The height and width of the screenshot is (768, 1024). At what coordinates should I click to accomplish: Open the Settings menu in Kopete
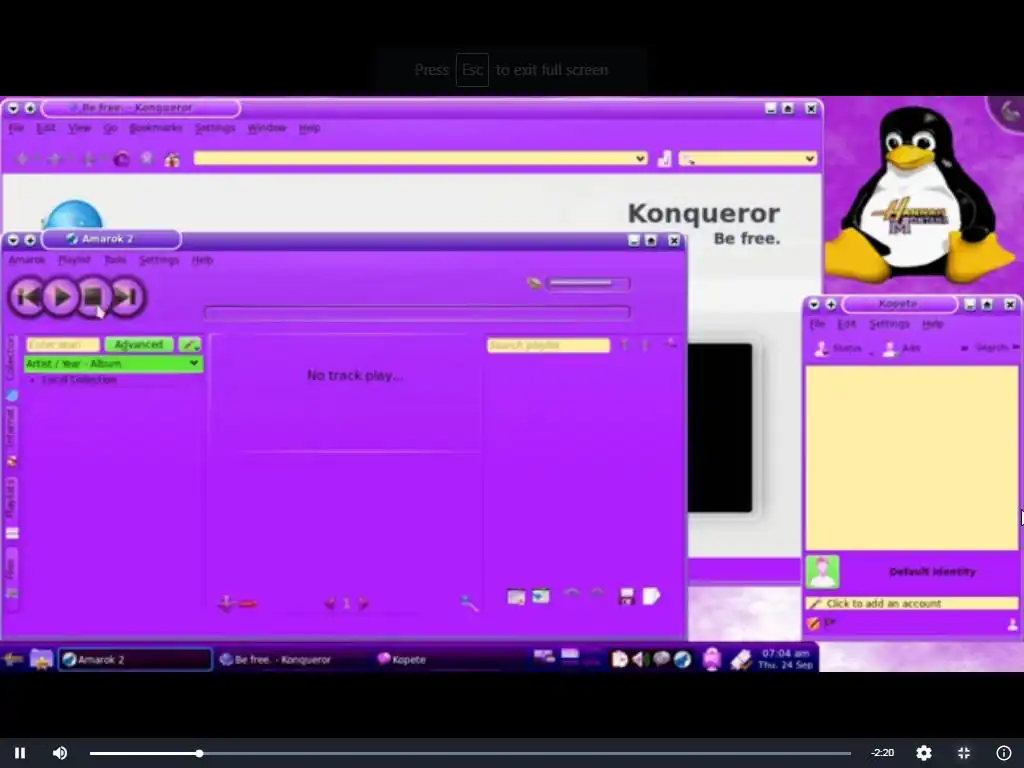point(889,324)
